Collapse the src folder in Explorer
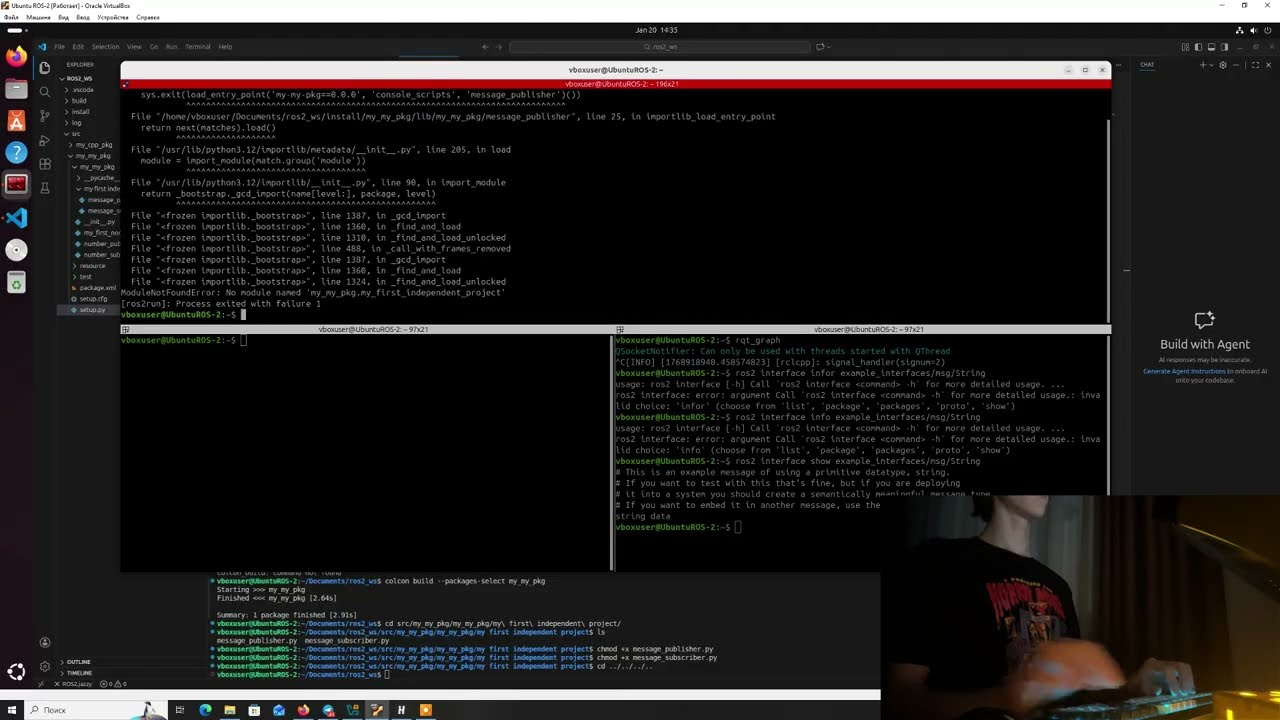The image size is (1280, 720). point(75,134)
